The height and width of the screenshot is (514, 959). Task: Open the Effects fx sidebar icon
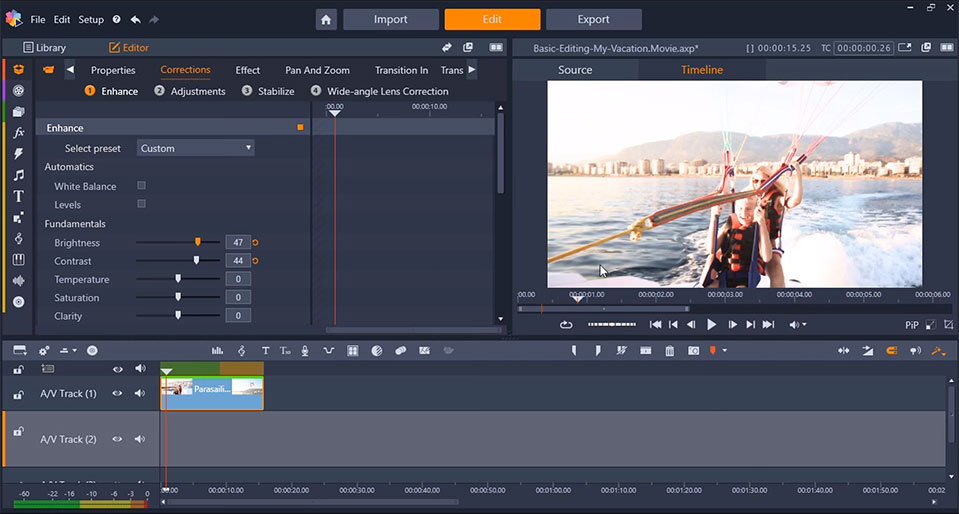(x=18, y=132)
